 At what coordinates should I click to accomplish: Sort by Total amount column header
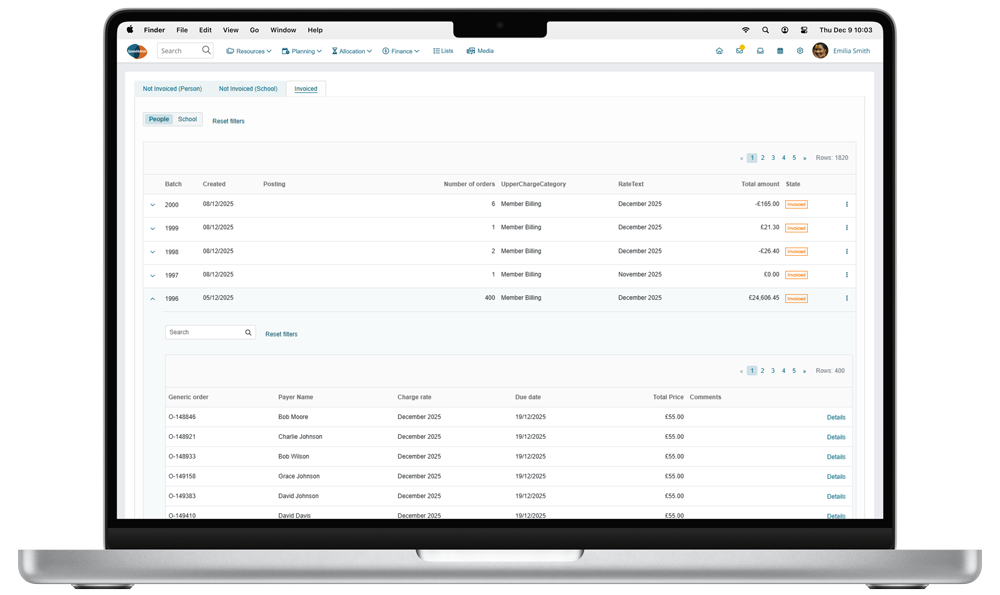coord(760,184)
